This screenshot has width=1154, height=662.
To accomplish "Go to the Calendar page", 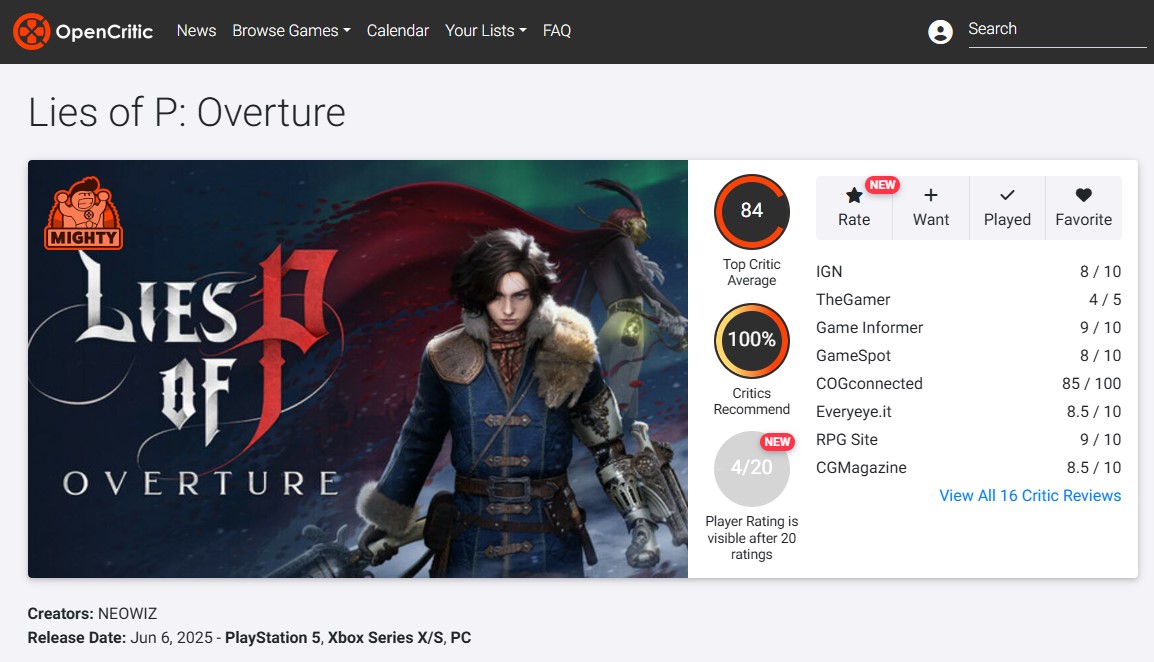I will coord(397,31).
